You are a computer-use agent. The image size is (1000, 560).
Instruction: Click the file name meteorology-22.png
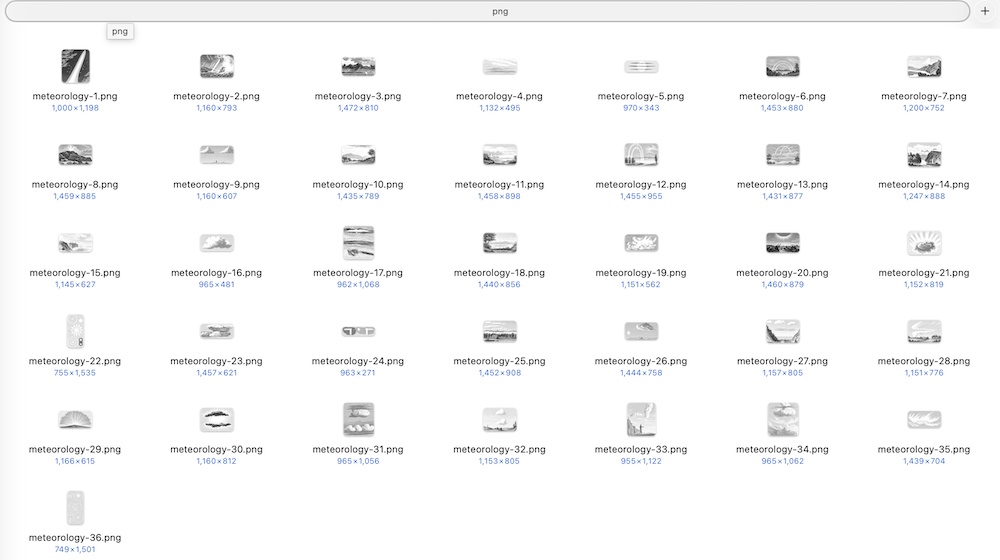[x=75, y=361]
